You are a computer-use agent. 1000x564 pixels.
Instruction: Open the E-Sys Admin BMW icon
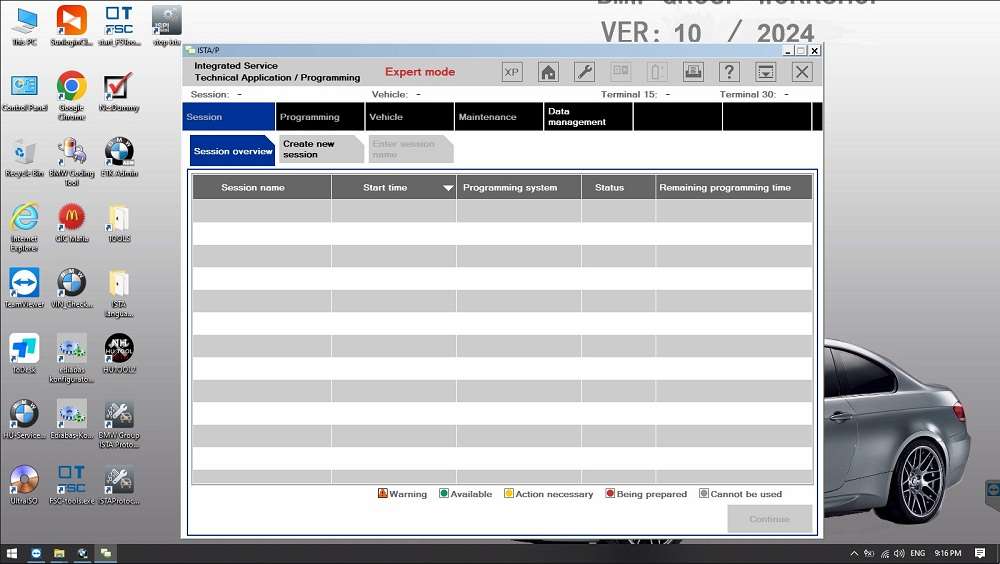click(119, 153)
